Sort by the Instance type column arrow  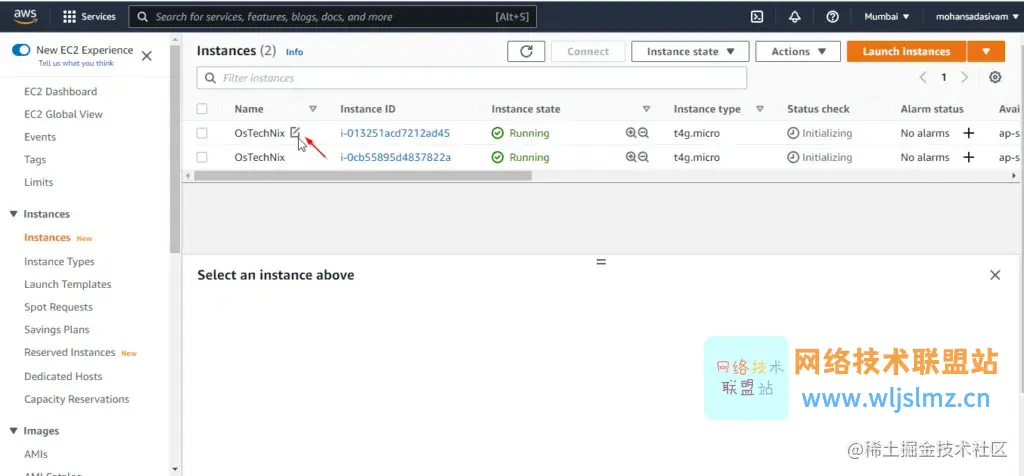click(760, 109)
